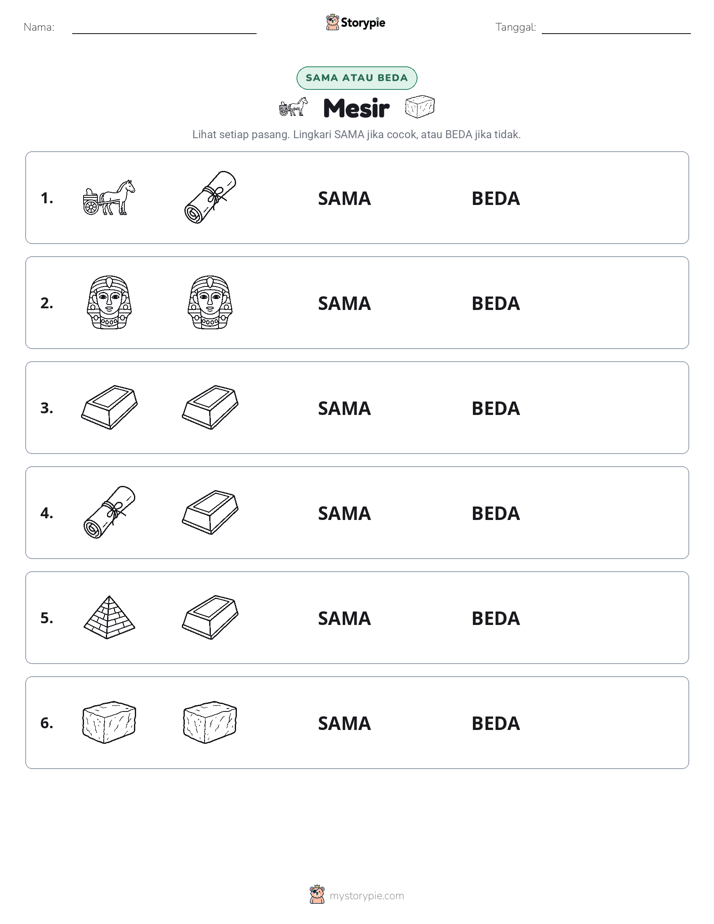Choose SAMA for question 3
Viewport: 714px width, 924px height.
[x=344, y=408]
